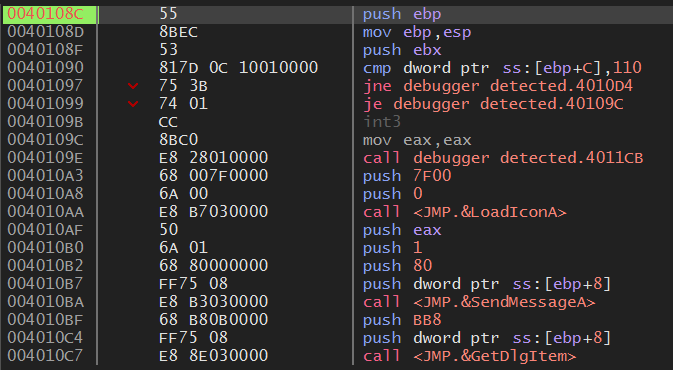Select address 004010B2
673x370 pixels.
pyautogui.click(x=45, y=266)
